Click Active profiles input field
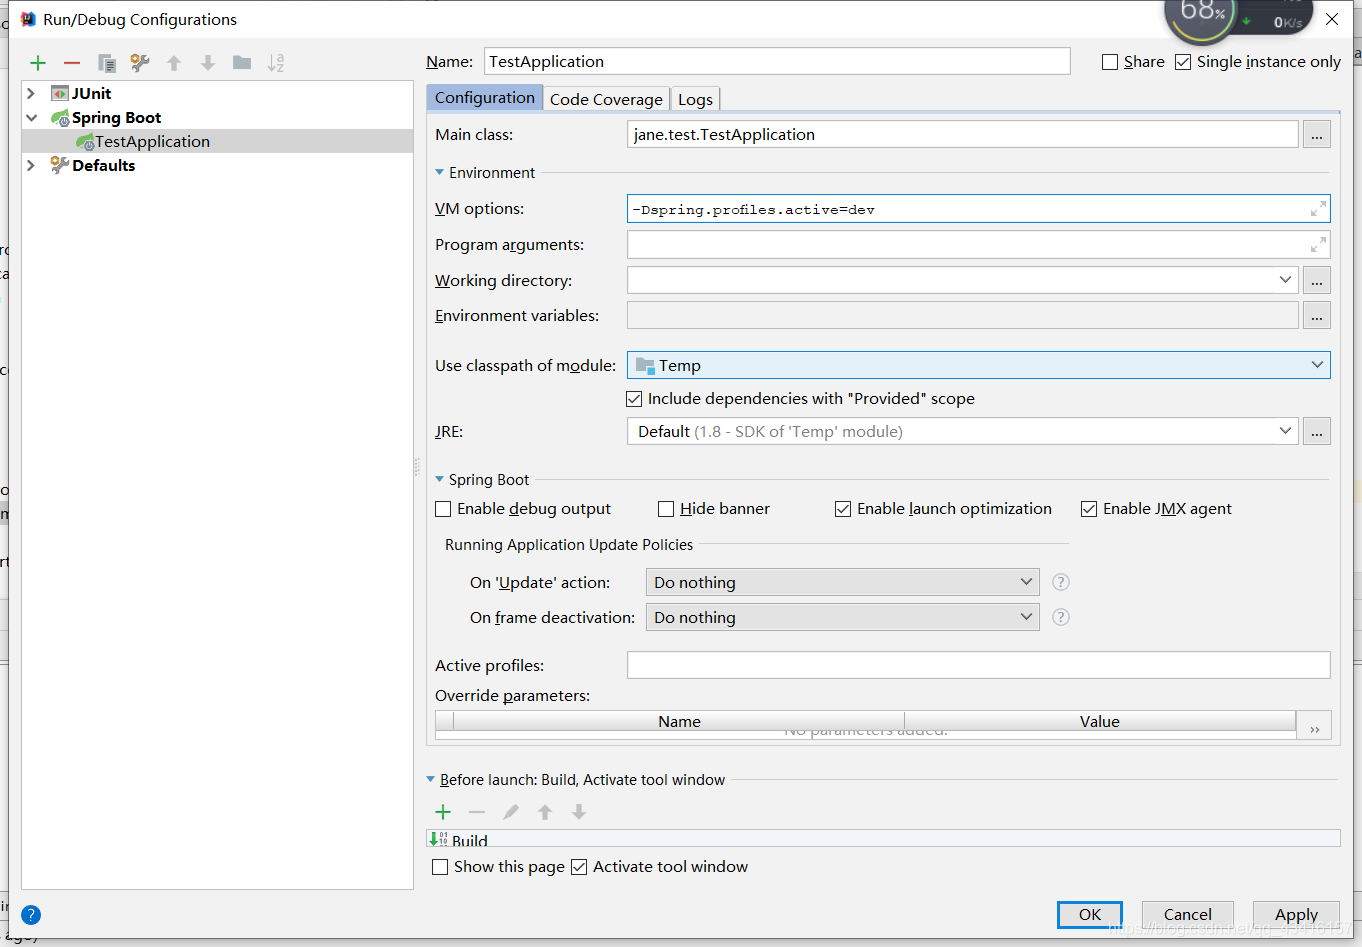 (x=978, y=665)
